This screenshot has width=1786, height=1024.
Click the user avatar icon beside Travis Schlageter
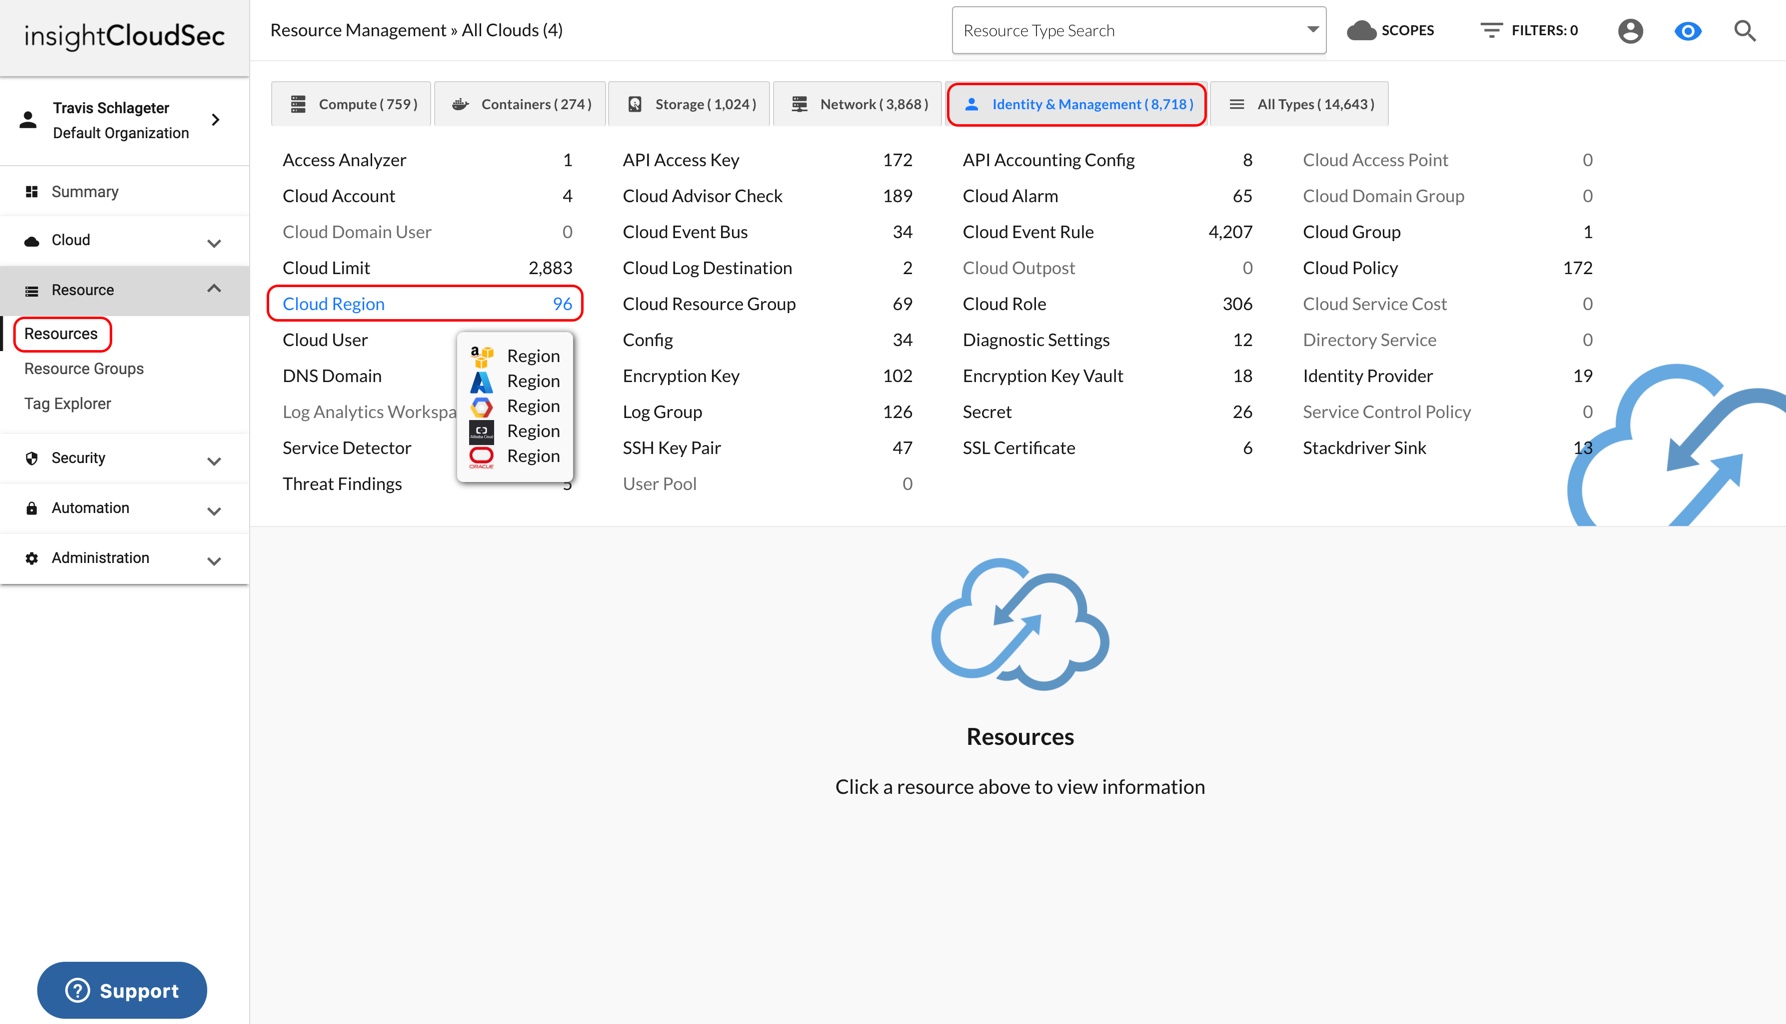pyautogui.click(x=28, y=120)
